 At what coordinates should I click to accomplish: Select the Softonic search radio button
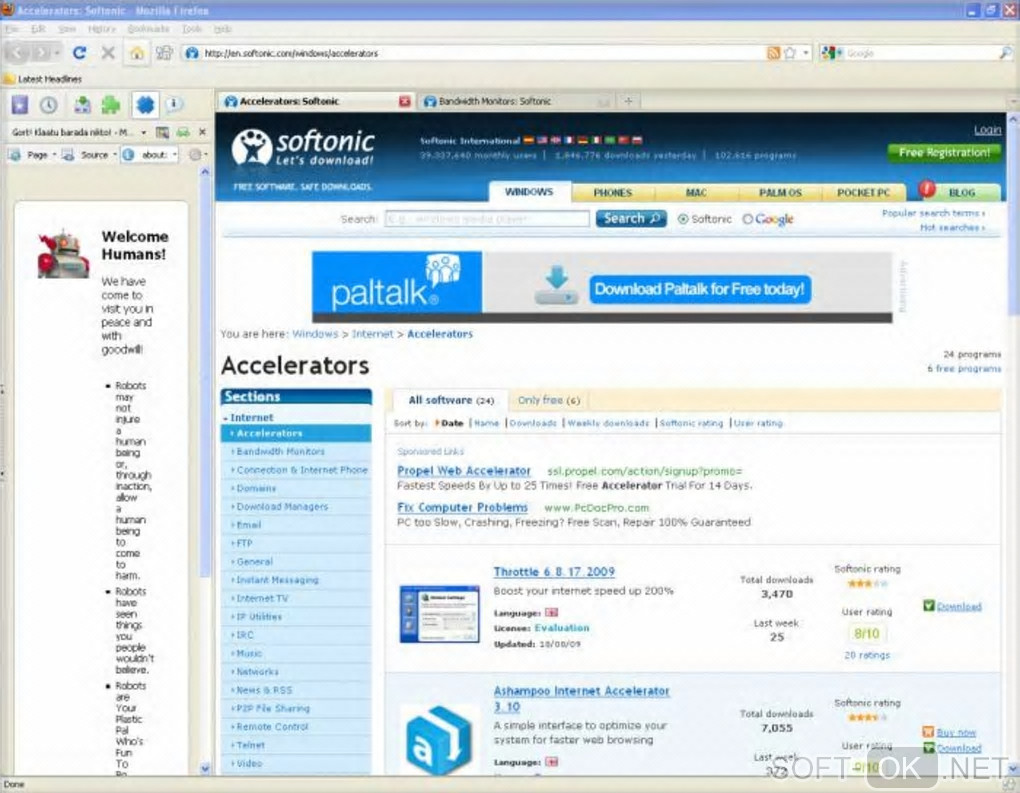pyautogui.click(x=683, y=219)
